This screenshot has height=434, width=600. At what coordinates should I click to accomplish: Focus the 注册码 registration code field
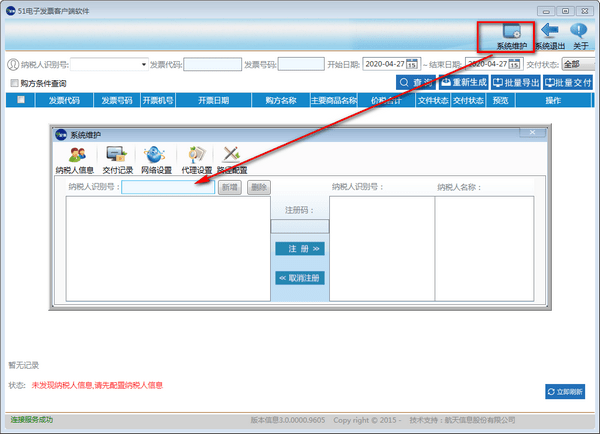tap(300, 226)
